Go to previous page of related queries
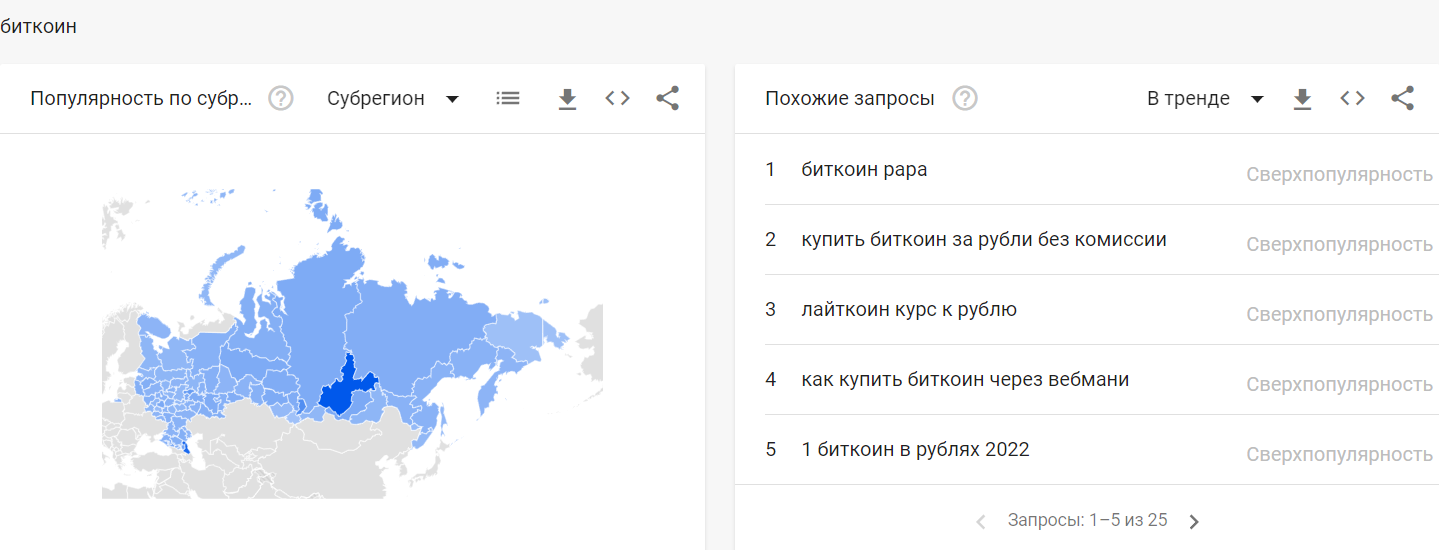1439x550 pixels. click(981, 521)
